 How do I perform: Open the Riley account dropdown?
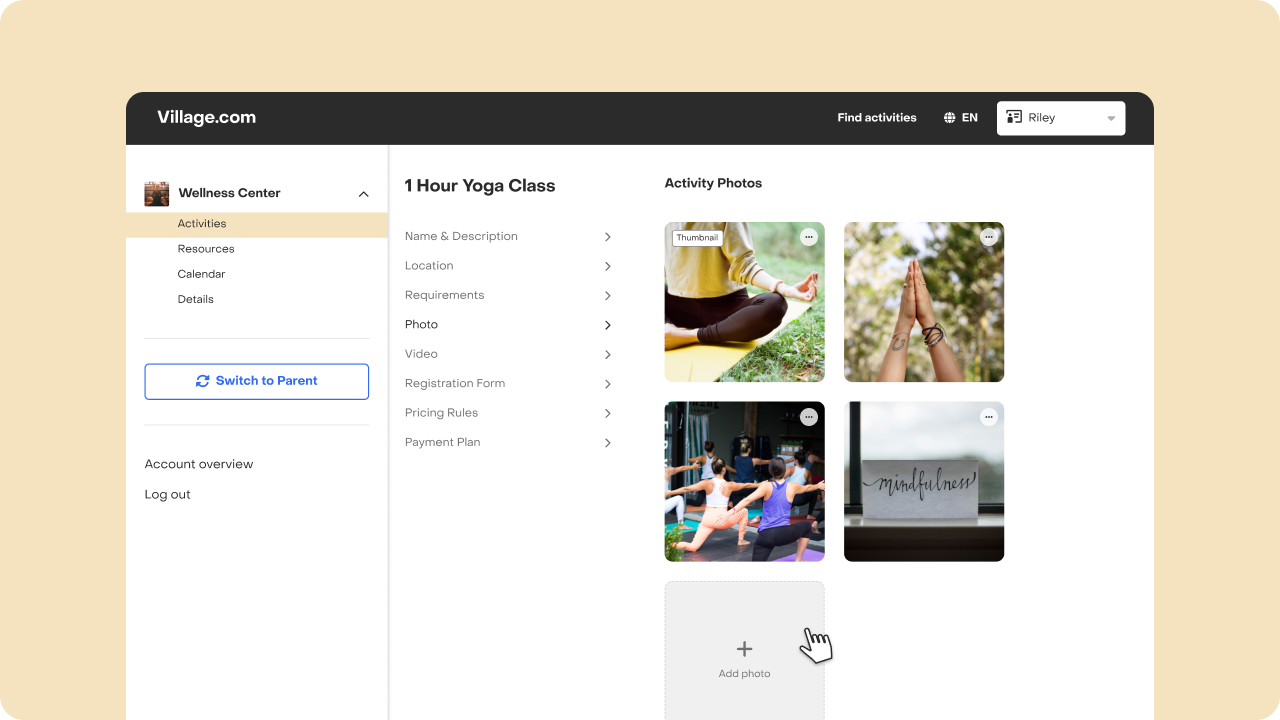click(1061, 118)
